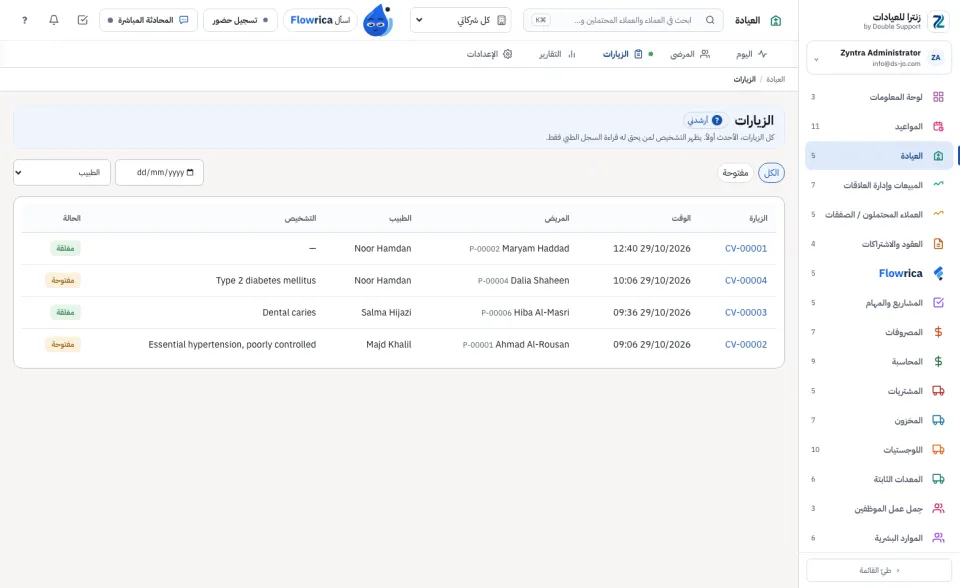The image size is (960, 588).
Task: Click the human resources purple people icon
Action: pos(938,538)
